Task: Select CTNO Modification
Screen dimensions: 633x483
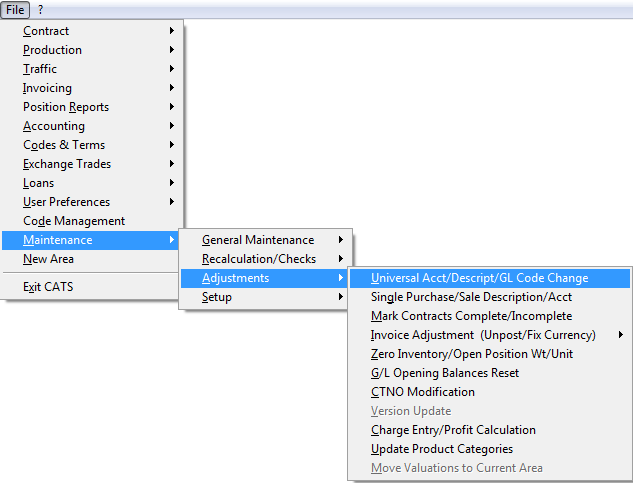Action: [x=490, y=392]
